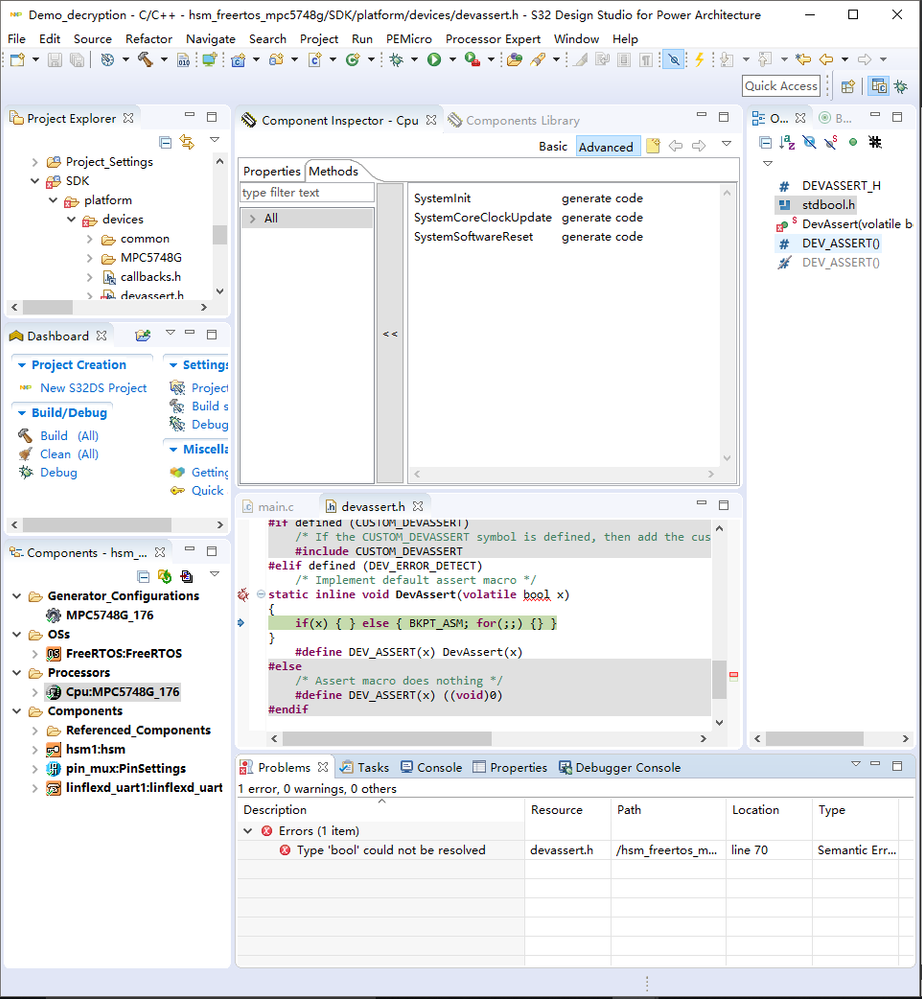Click the Build (All) link in Dashboard
The image size is (922, 999).
coord(69,436)
